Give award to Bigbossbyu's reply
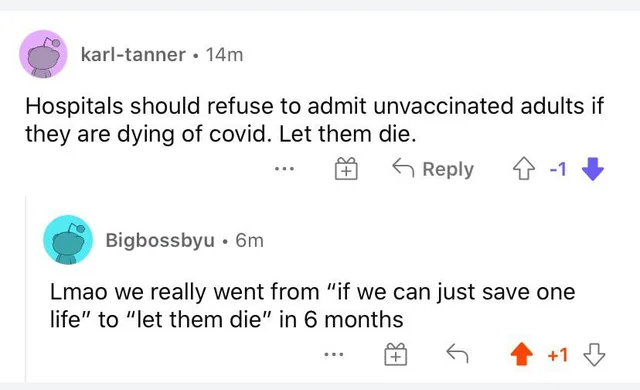Image resolution: width=640 pixels, height=390 pixels. point(396,354)
